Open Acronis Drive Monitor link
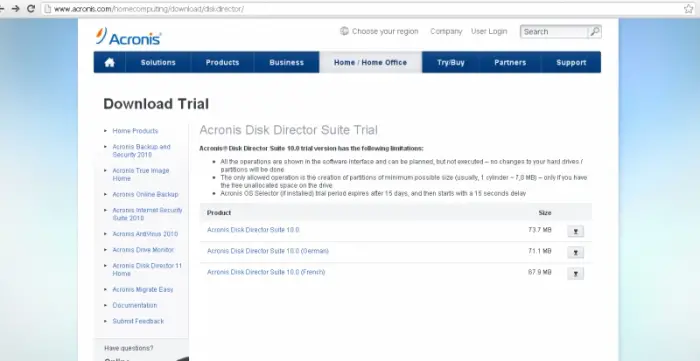This screenshot has width=700, height=361. (x=143, y=250)
